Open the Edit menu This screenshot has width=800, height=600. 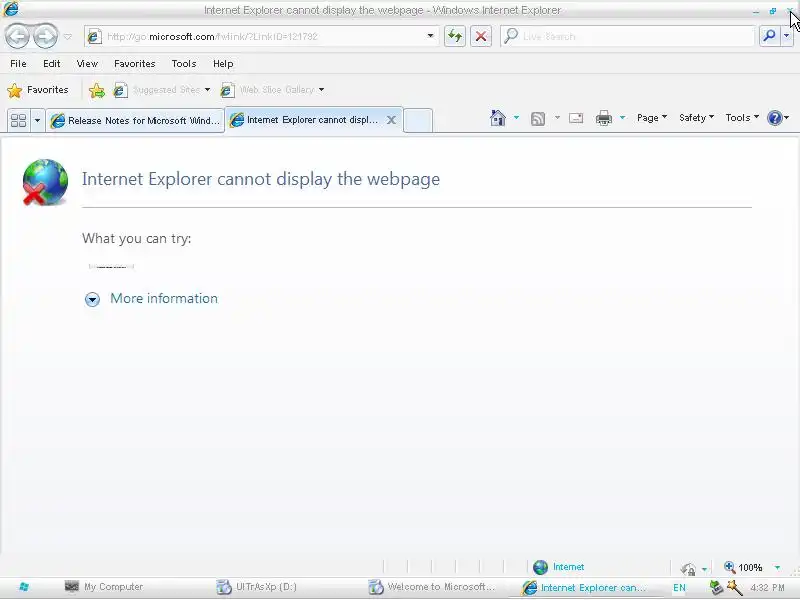52,64
